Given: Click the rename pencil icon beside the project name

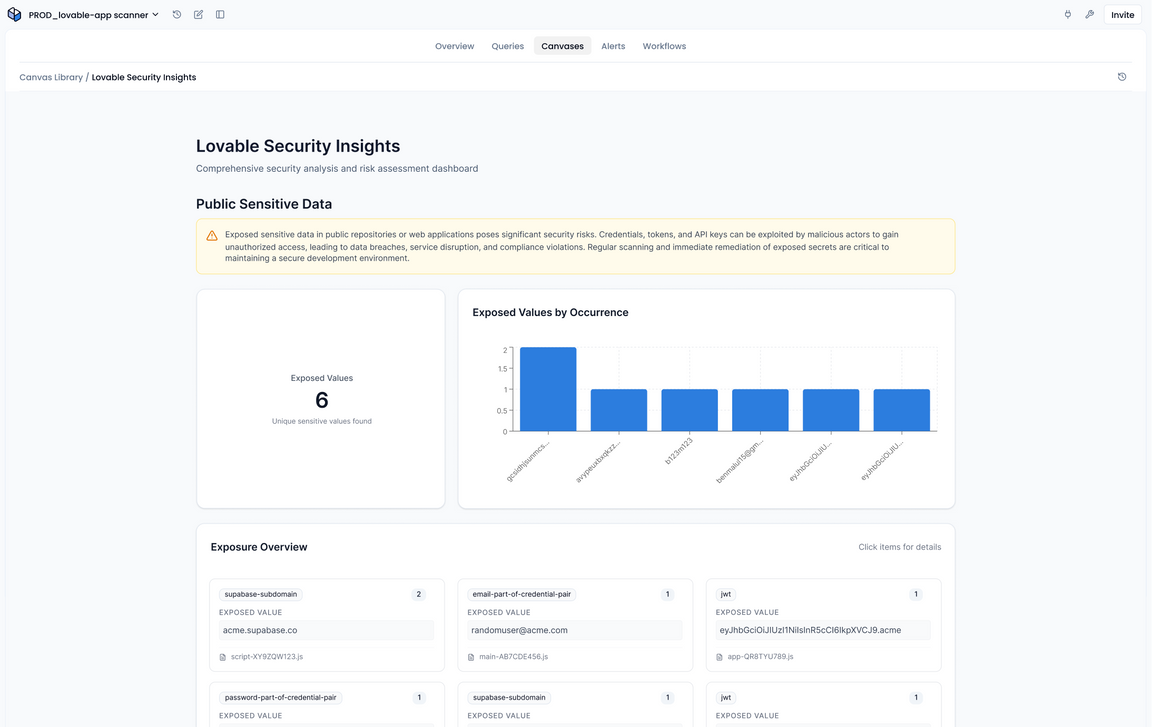Looking at the screenshot, I should [198, 14].
